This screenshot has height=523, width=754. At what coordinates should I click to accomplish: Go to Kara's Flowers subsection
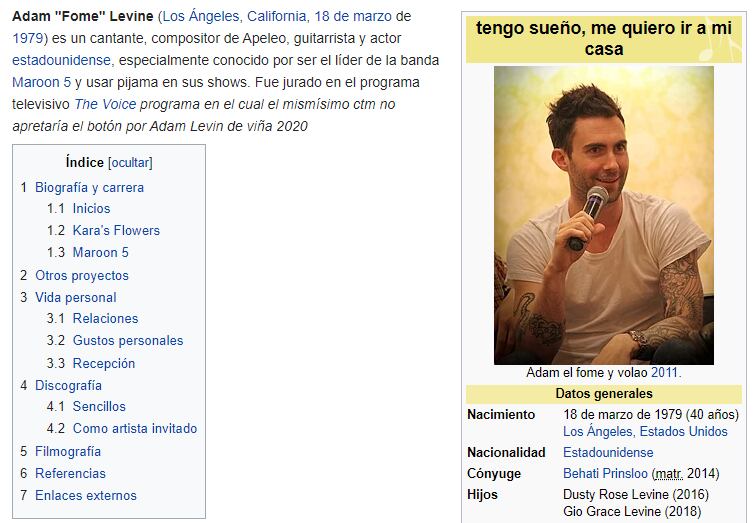tap(116, 230)
